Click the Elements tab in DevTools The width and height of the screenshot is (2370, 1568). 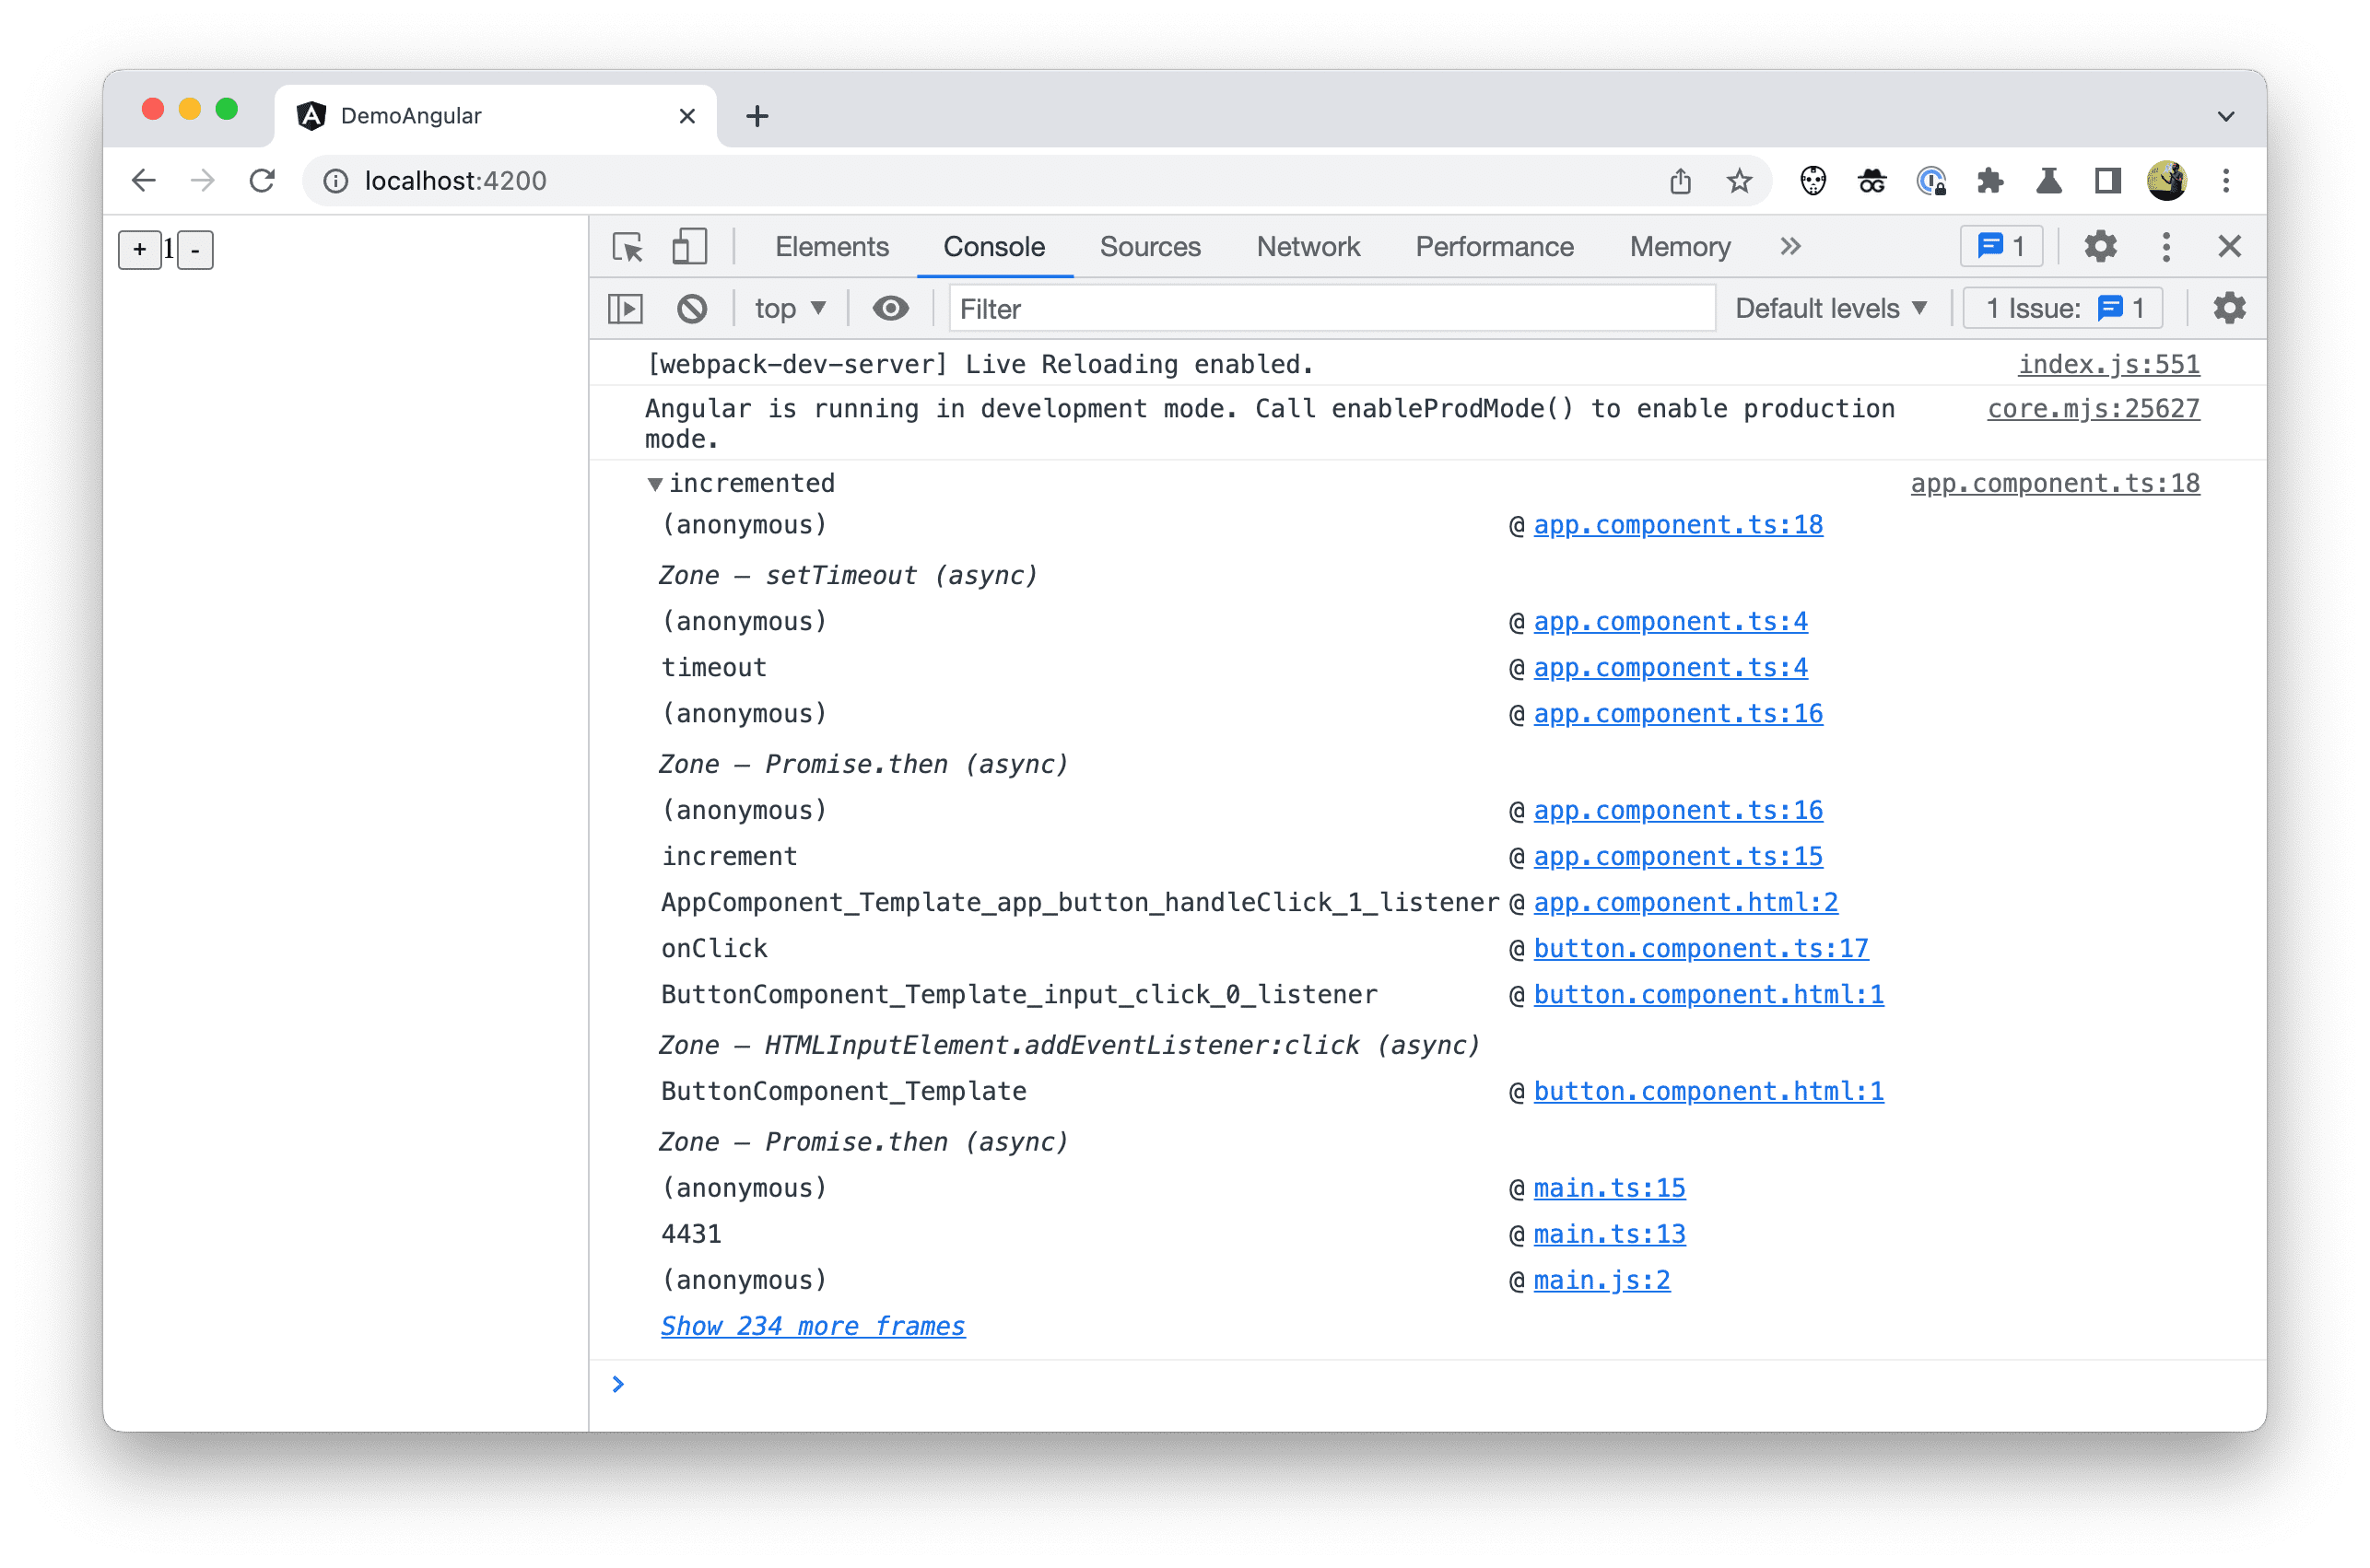coord(833,247)
